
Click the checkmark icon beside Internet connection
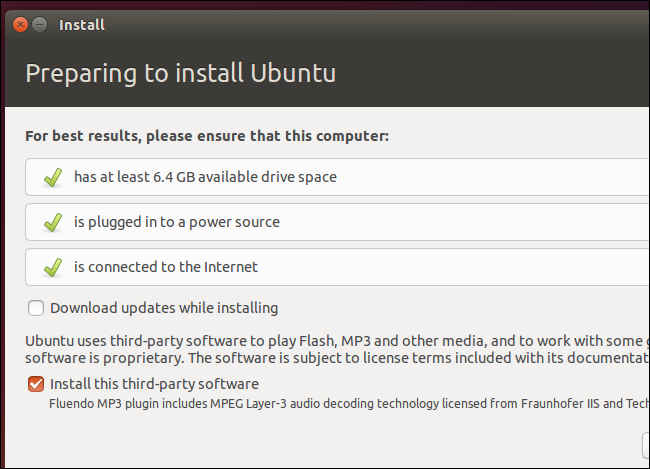(x=53, y=268)
